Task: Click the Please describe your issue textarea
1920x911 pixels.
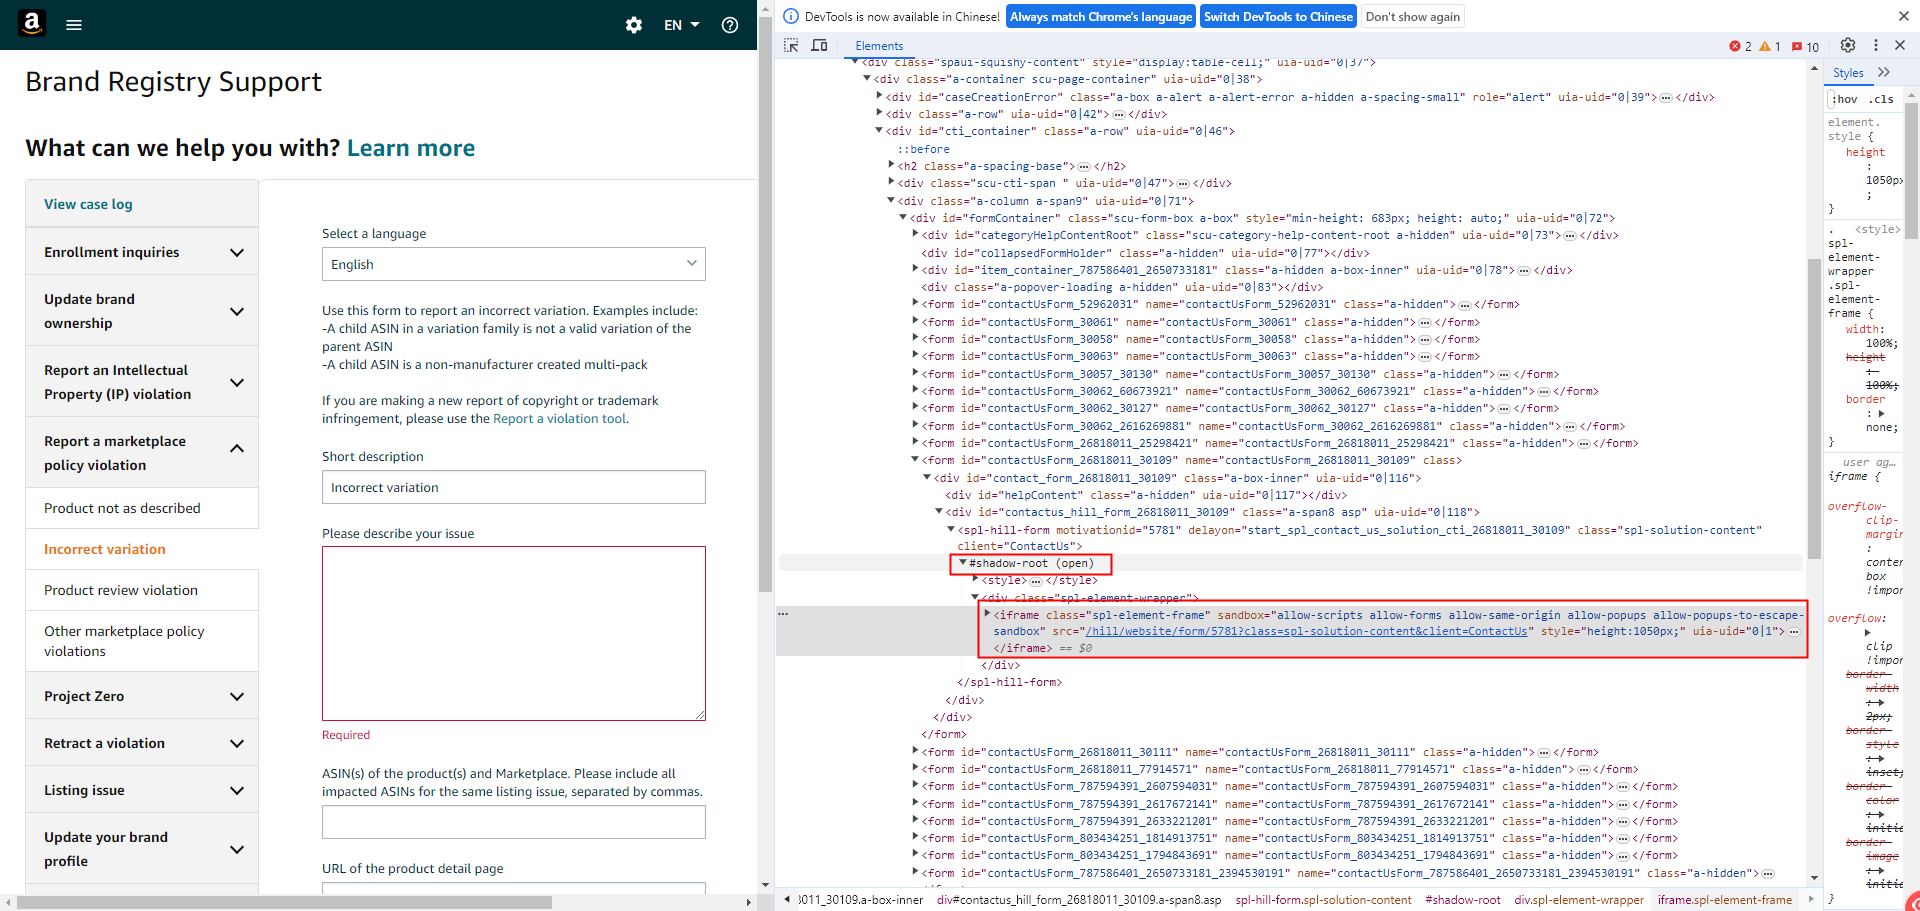Action: 513,633
